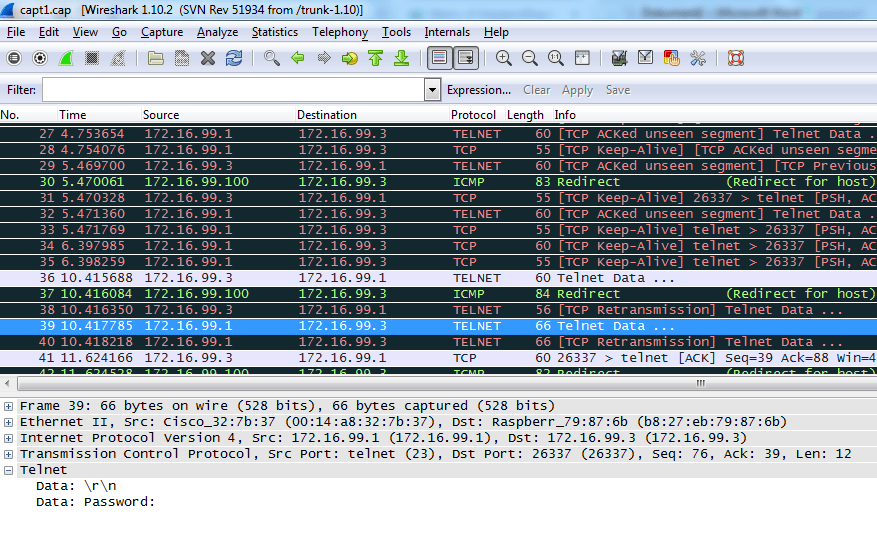Select the 'Data: \r\n' line

76,486
